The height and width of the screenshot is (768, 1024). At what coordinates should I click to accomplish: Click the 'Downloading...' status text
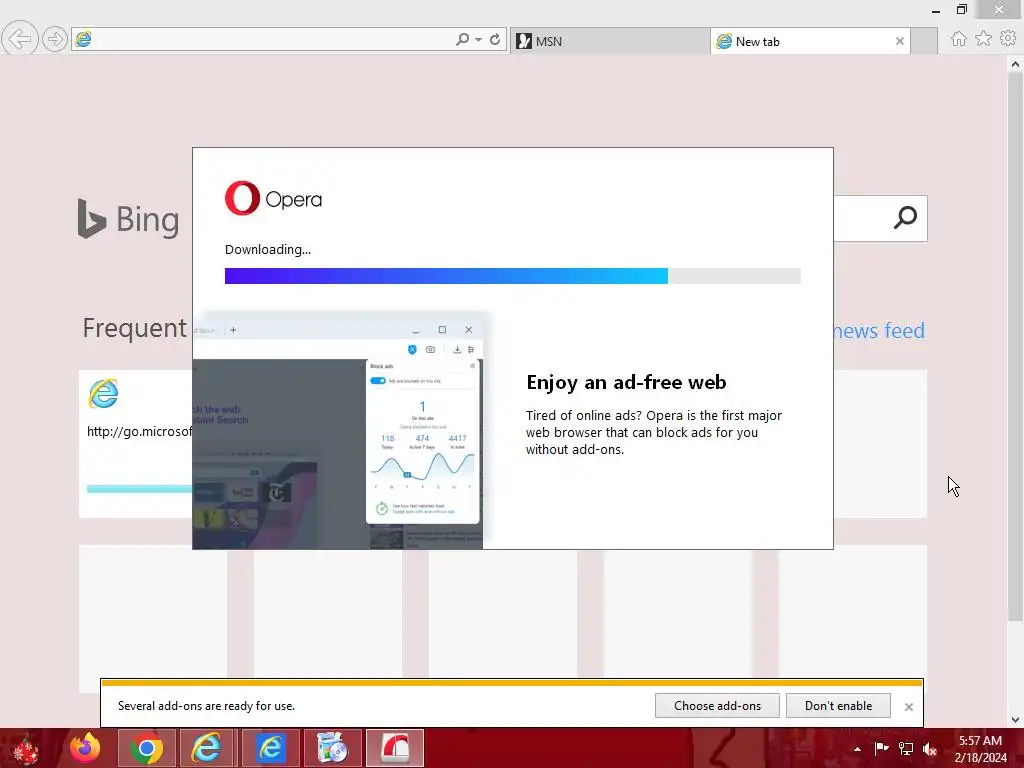coord(268,249)
